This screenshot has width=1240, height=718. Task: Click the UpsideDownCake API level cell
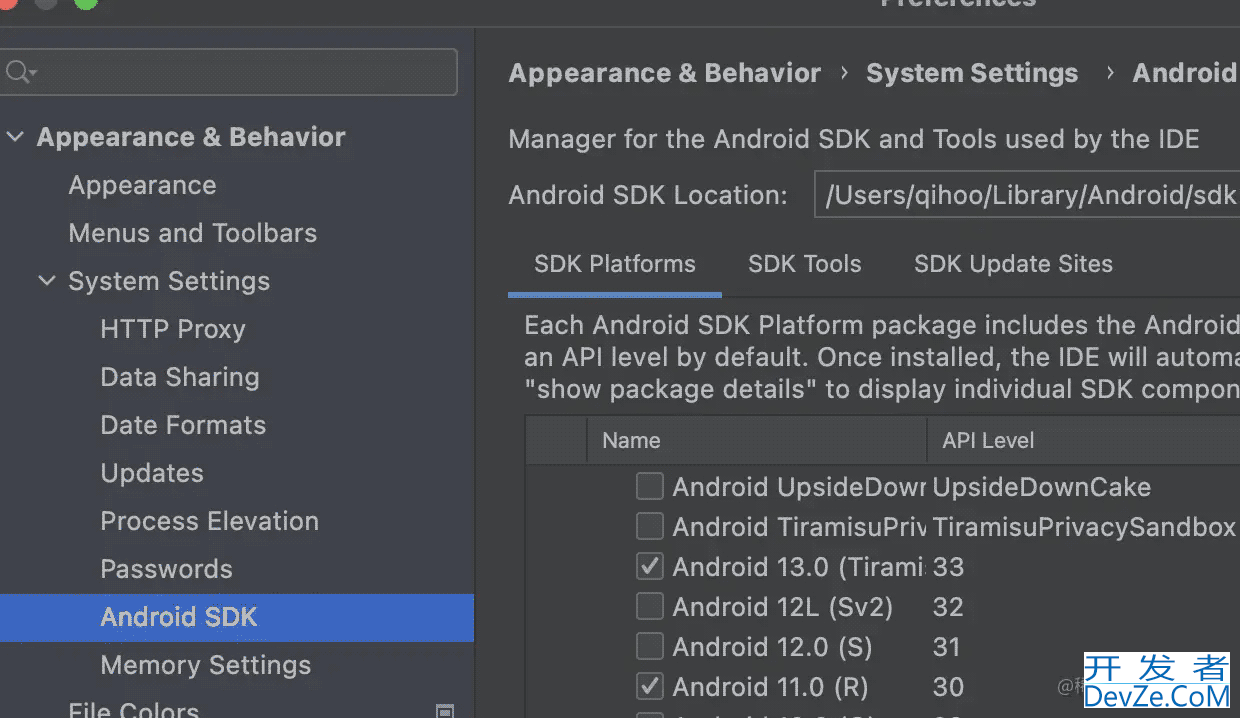tap(1041, 487)
